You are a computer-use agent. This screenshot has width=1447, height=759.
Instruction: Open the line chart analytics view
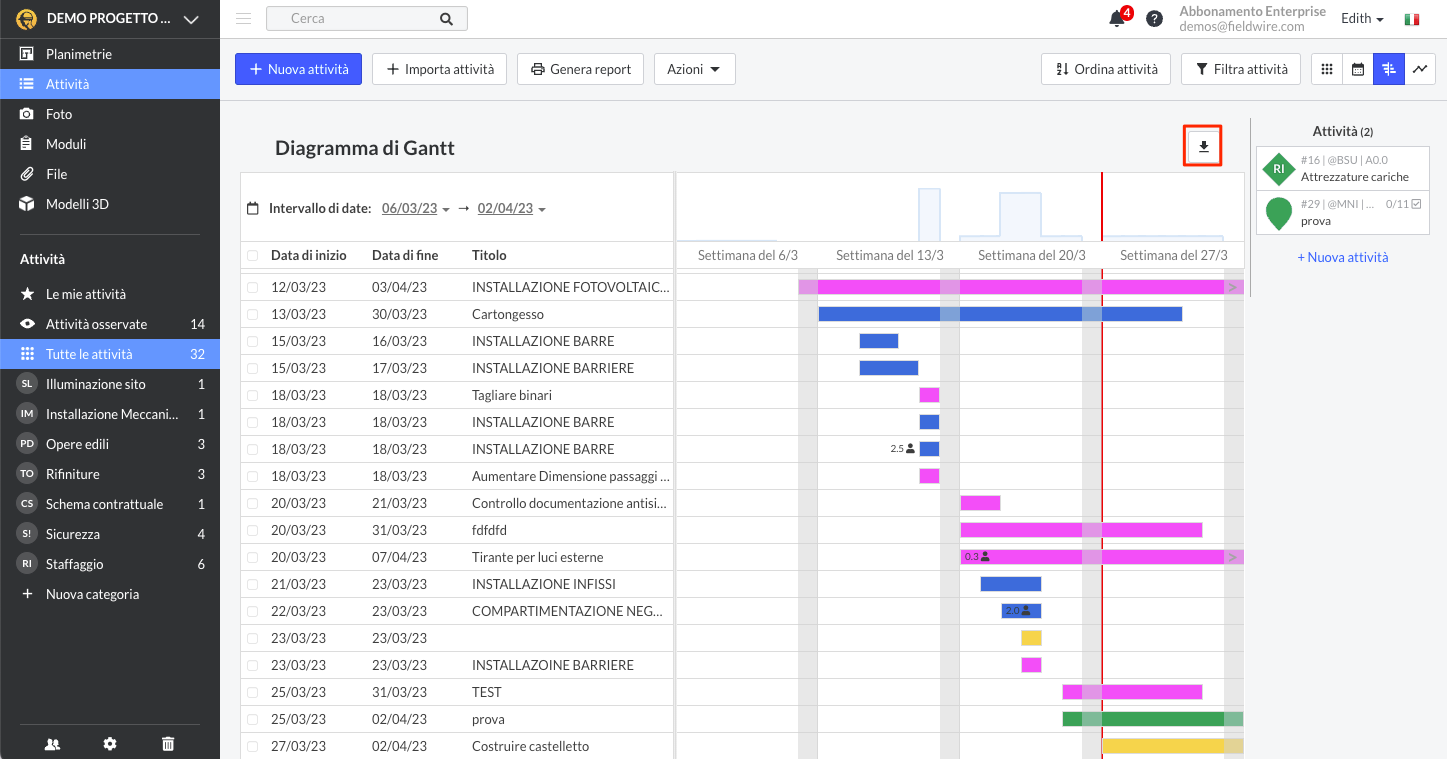pos(1418,69)
